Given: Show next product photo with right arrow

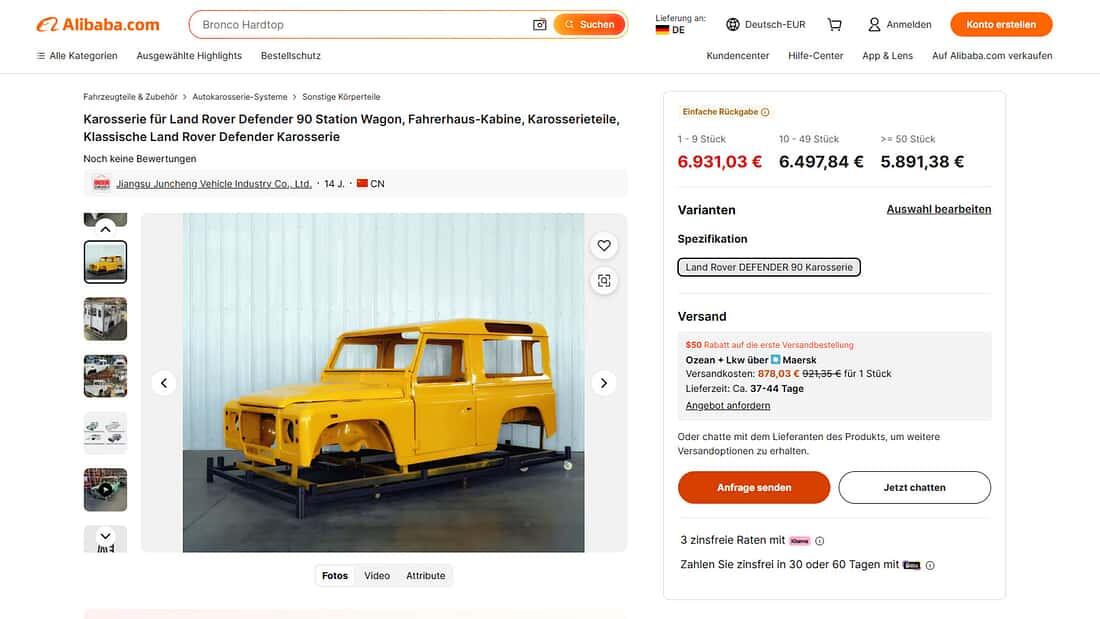Looking at the screenshot, I should [x=604, y=383].
